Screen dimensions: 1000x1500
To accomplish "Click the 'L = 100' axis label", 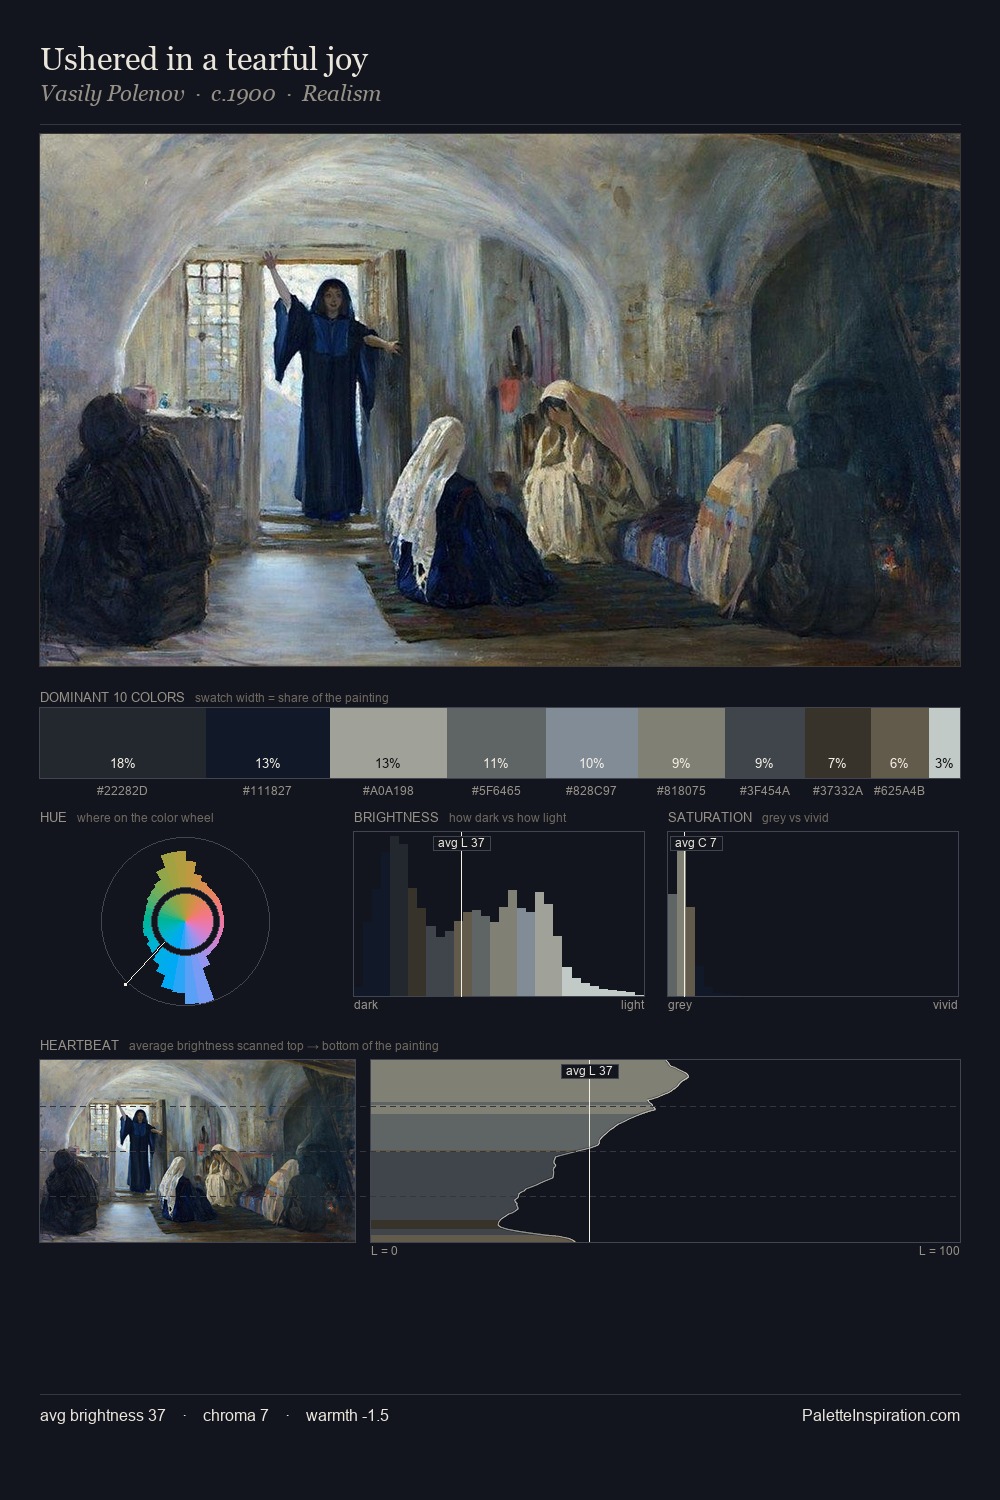I will click(x=939, y=1251).
